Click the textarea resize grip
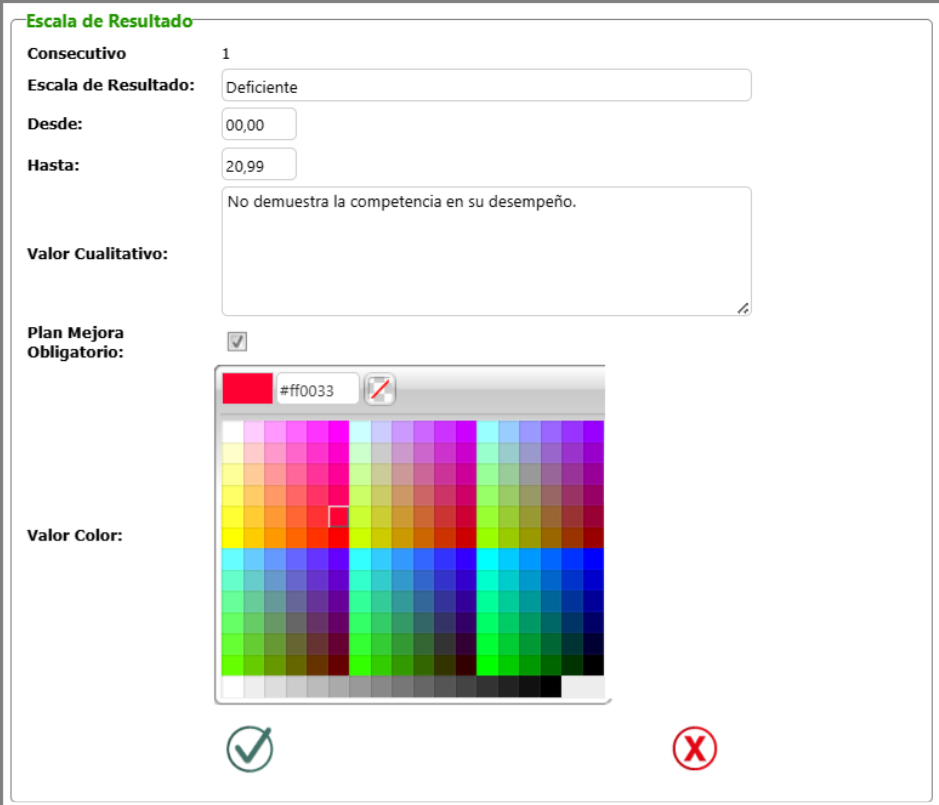Image resolution: width=939 pixels, height=805 pixels. point(743,308)
